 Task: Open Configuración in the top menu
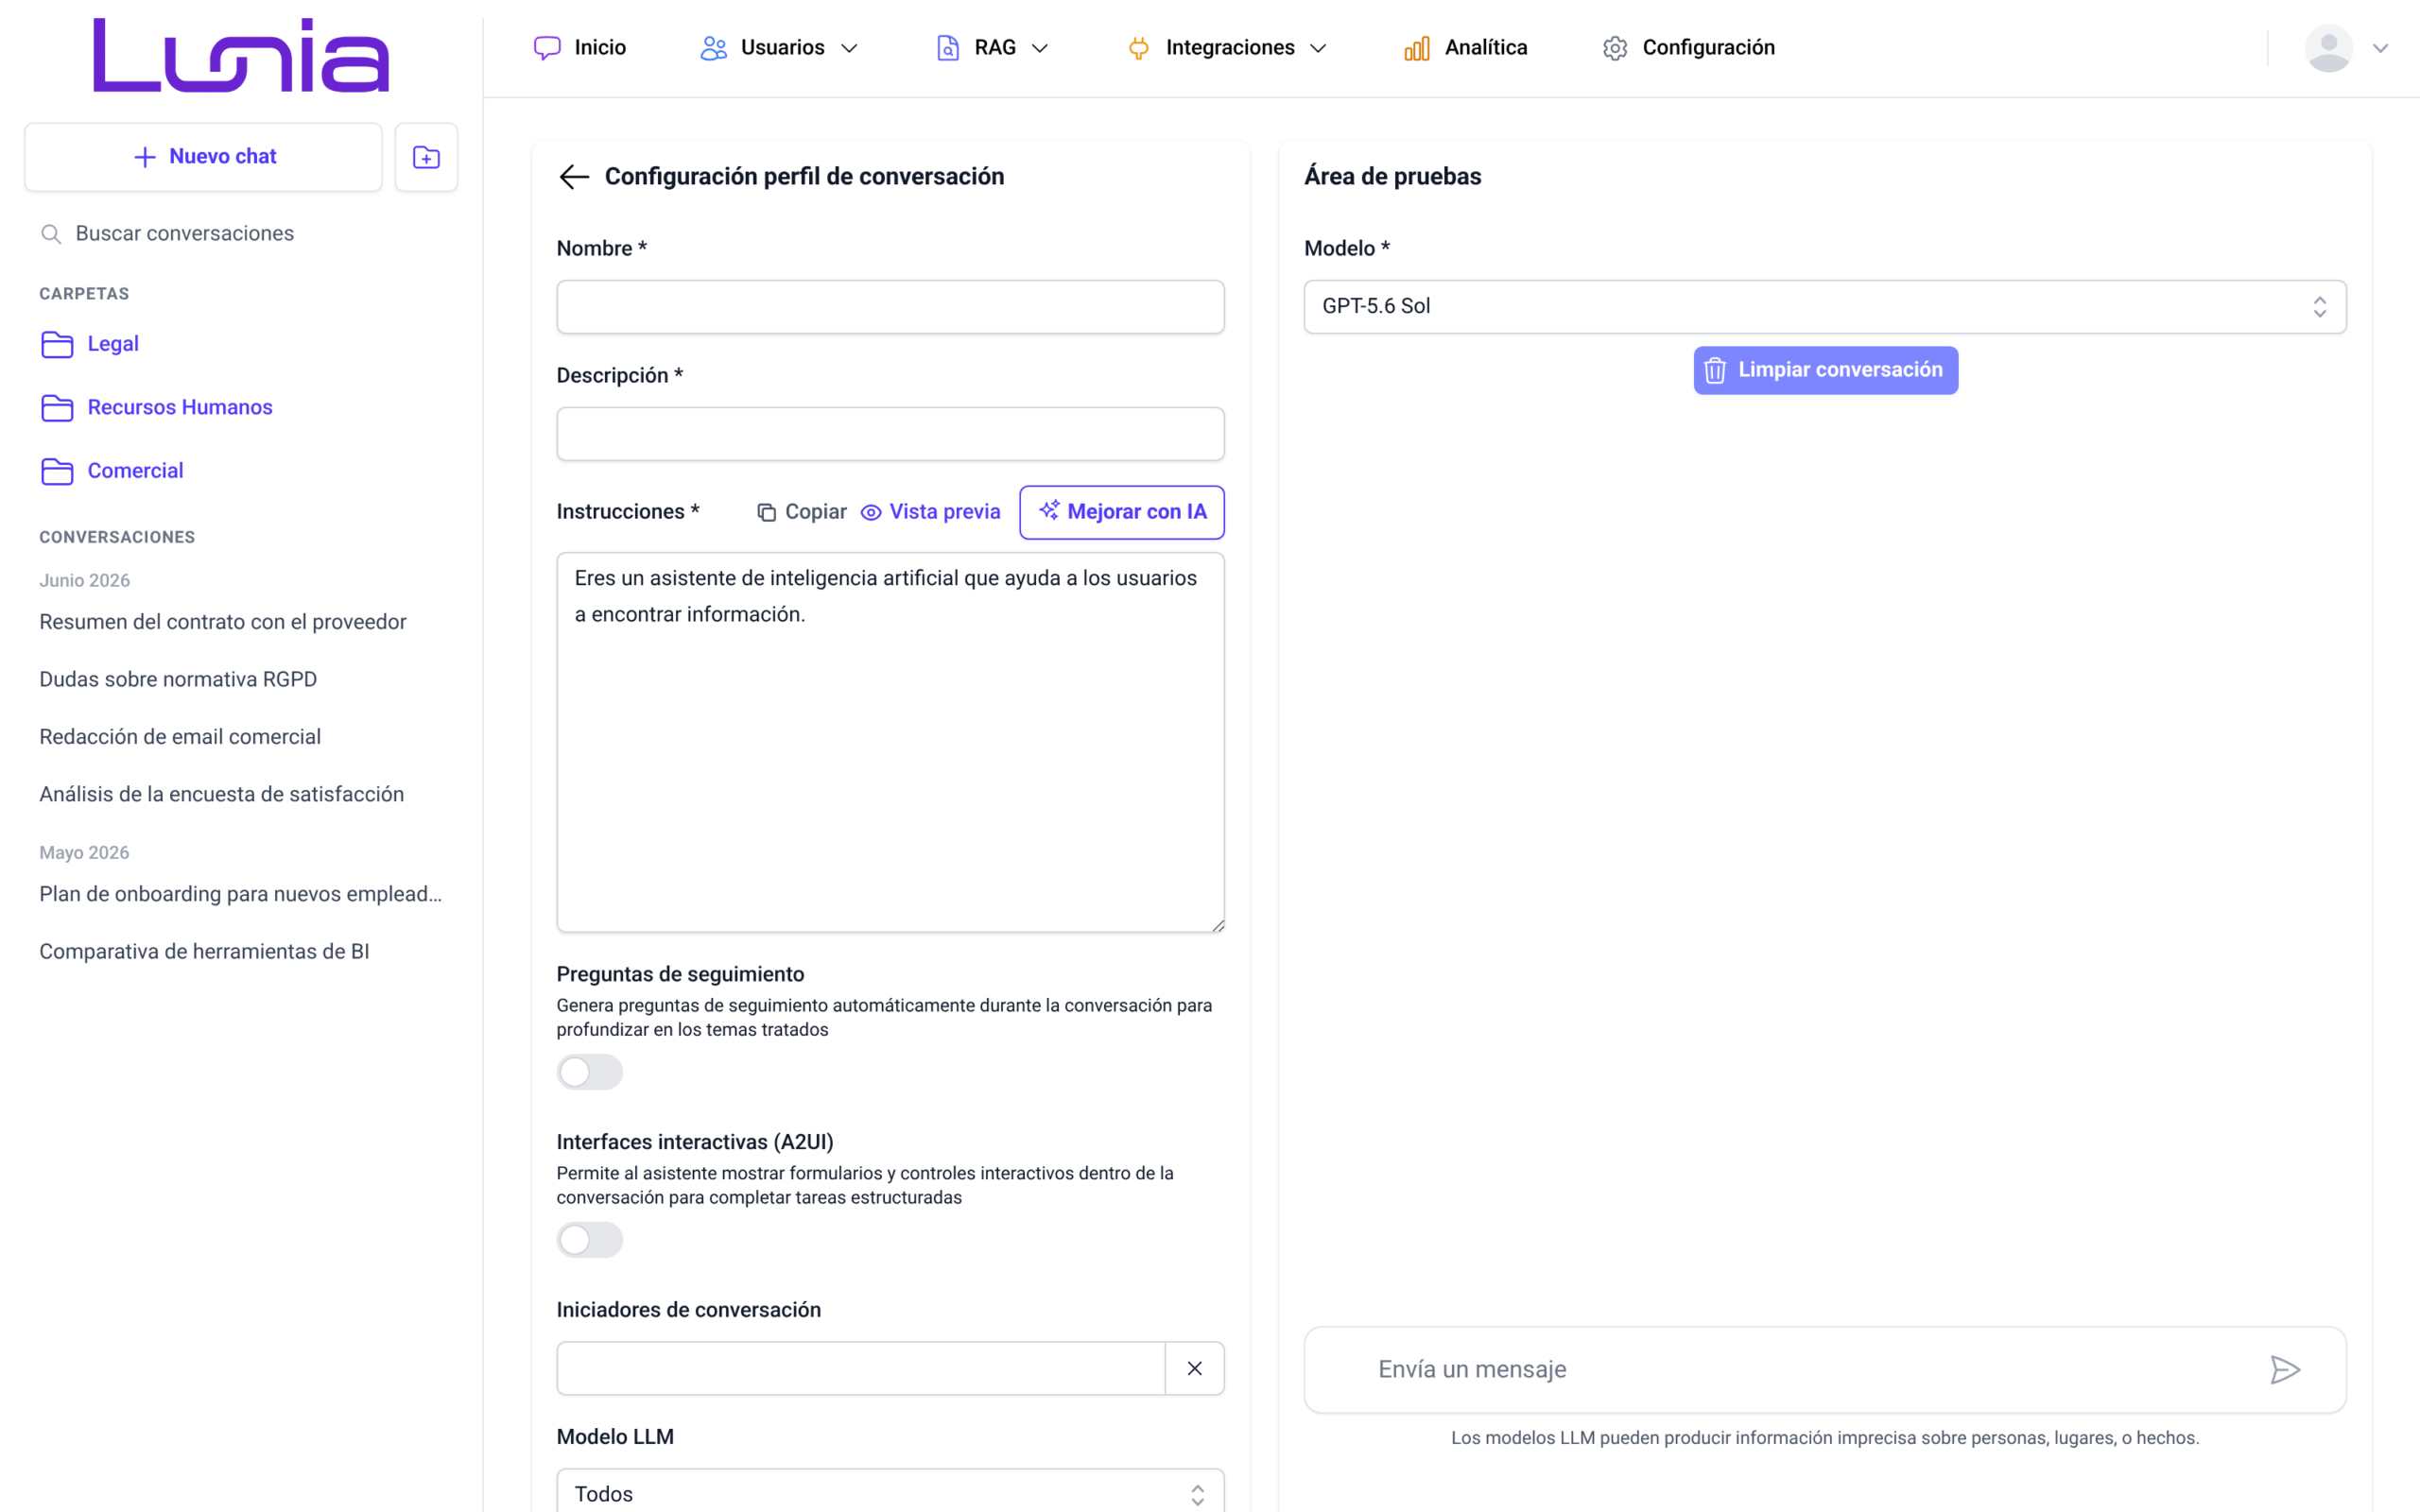[x=1689, y=48]
